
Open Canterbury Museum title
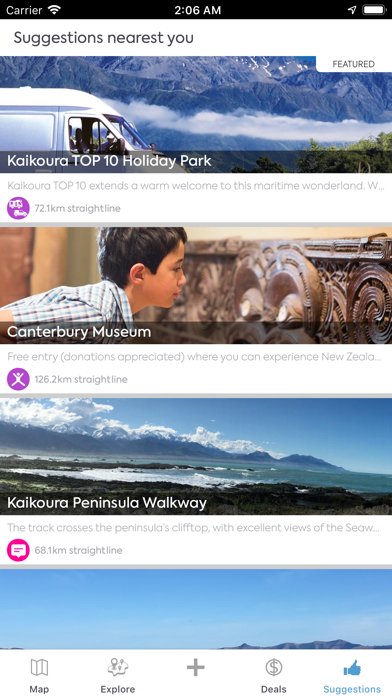(x=79, y=332)
